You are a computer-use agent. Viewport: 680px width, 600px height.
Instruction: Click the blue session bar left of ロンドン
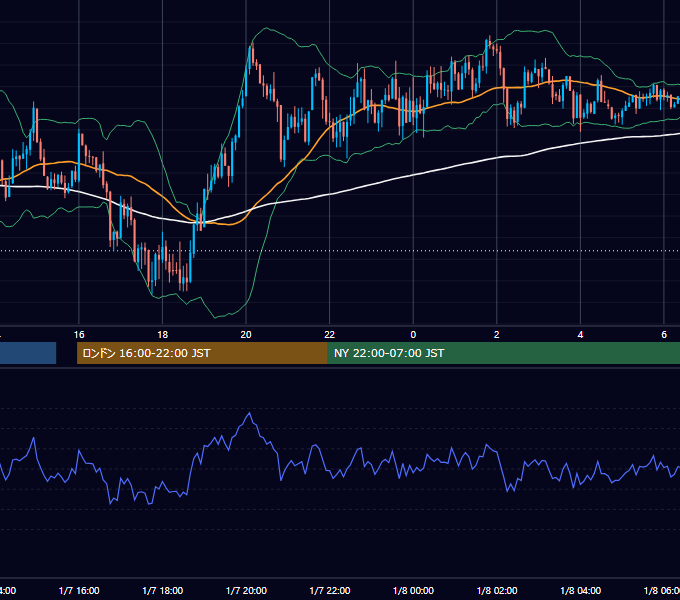(x=28, y=353)
